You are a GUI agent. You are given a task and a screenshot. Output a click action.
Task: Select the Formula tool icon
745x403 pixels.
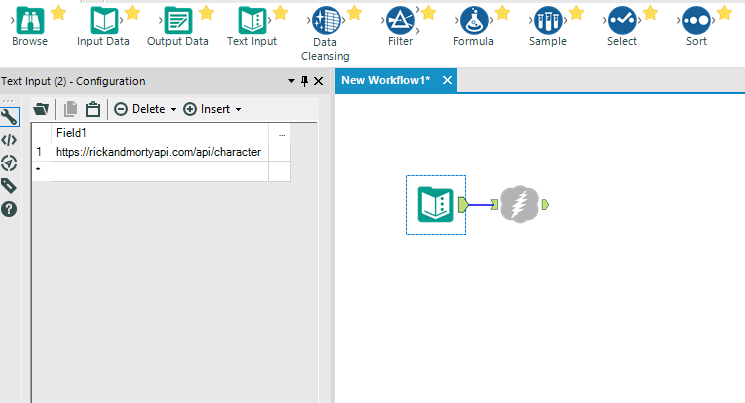pyautogui.click(x=474, y=20)
